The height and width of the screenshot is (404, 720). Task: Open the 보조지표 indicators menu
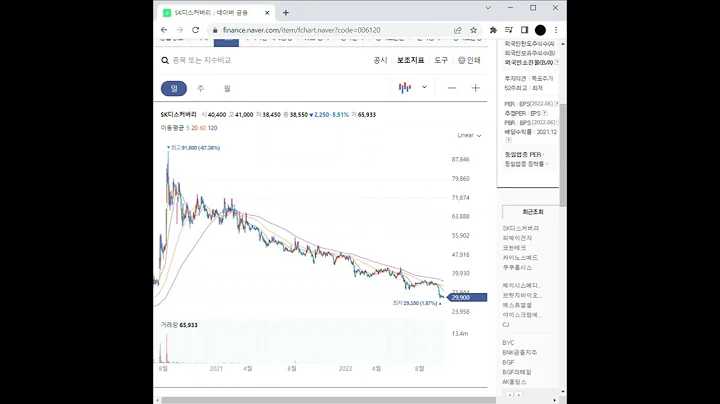(411, 60)
